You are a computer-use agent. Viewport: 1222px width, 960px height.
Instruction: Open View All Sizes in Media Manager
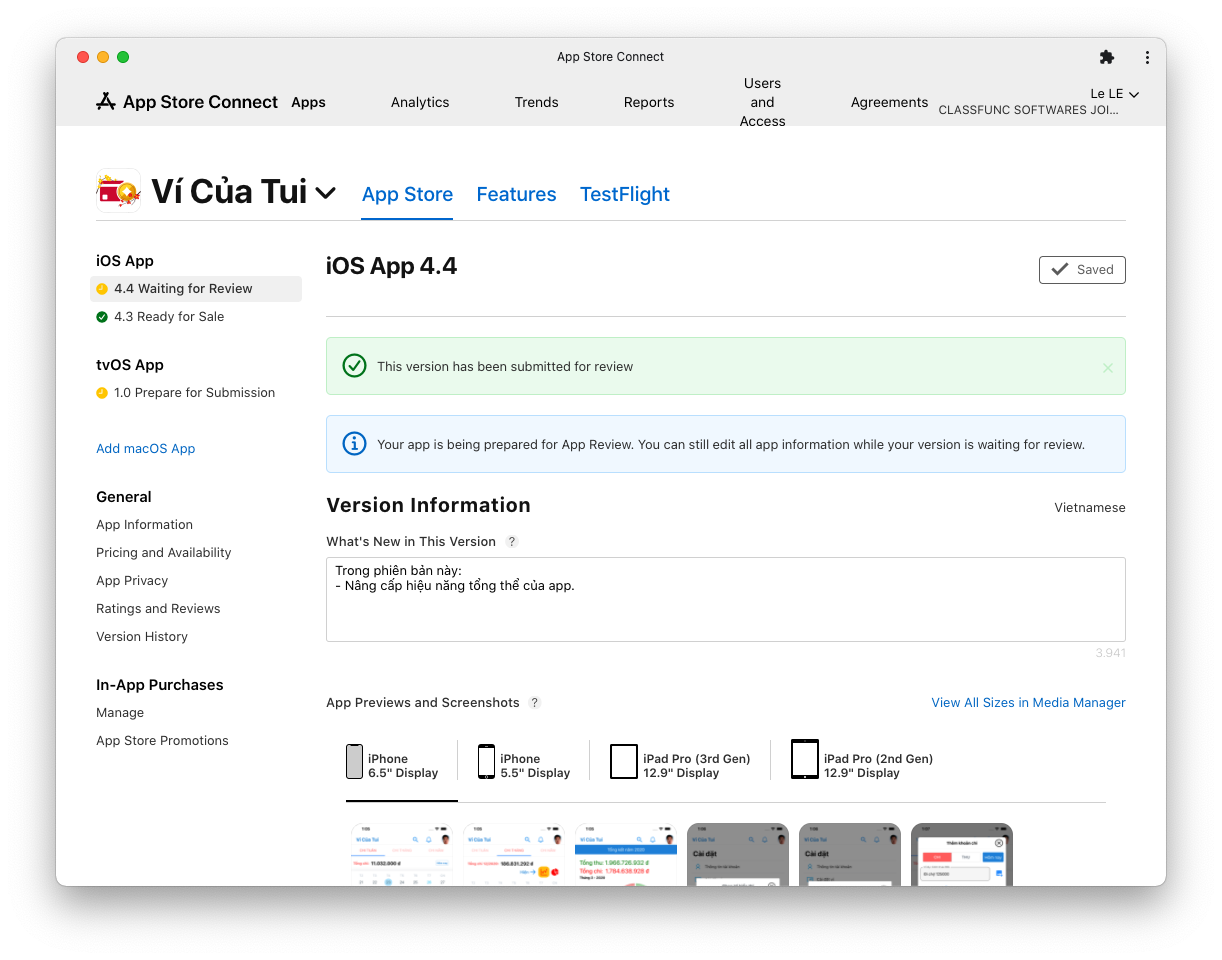pyautogui.click(x=1028, y=703)
